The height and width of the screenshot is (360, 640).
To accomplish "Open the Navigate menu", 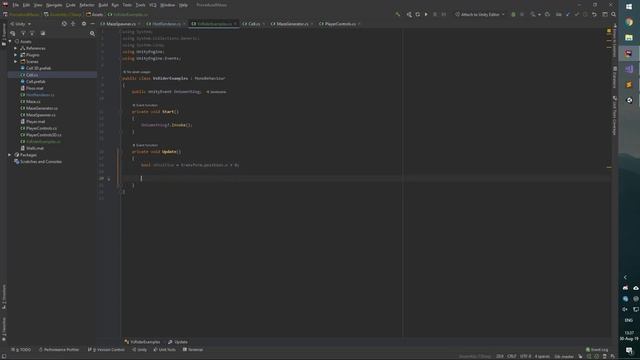I will [54, 5].
